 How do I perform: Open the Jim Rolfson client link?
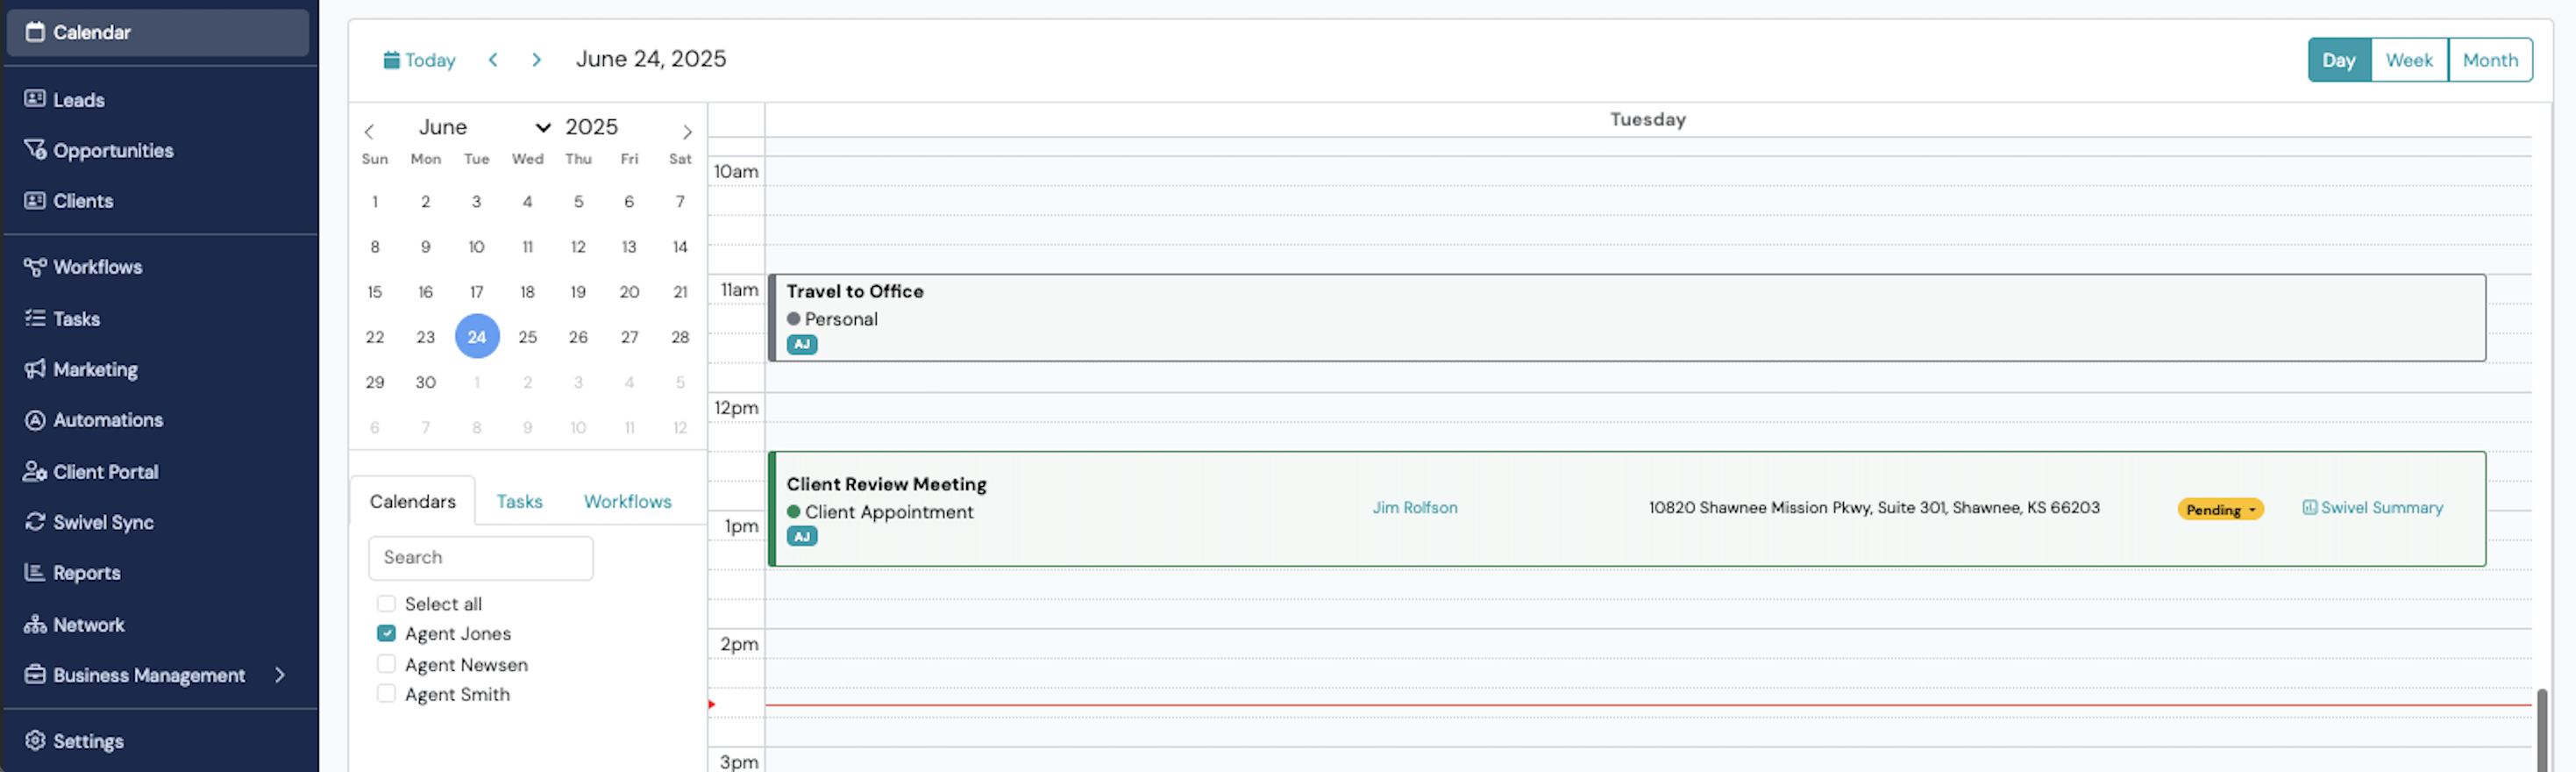[x=1414, y=508]
